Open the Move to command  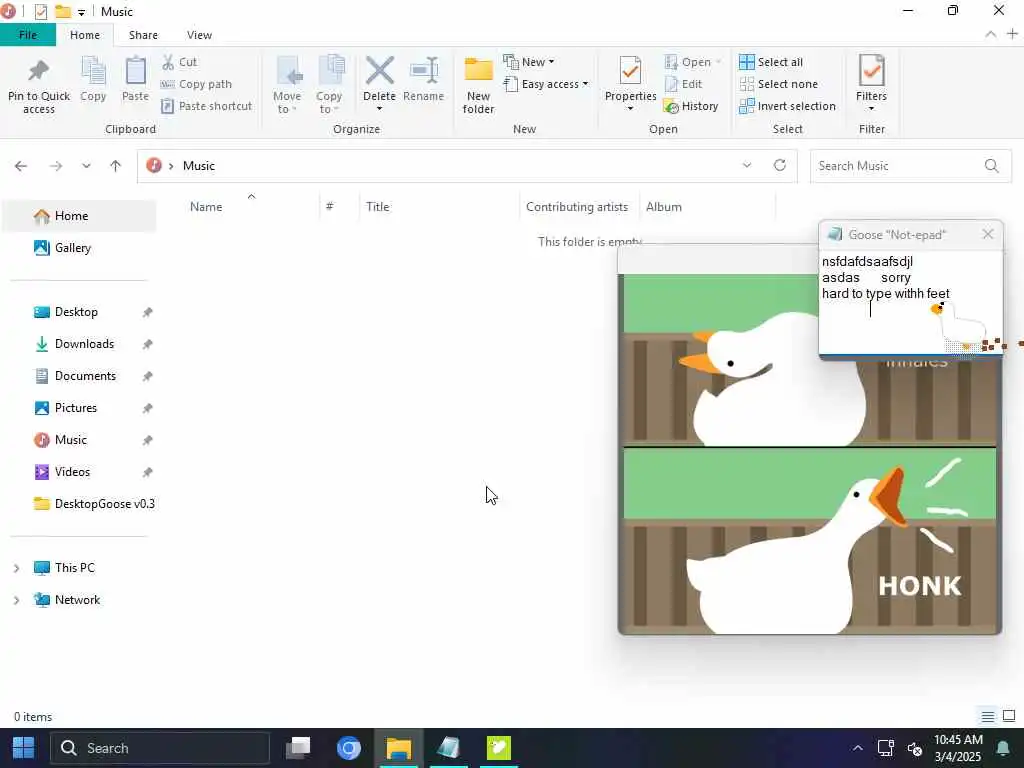coord(287,85)
